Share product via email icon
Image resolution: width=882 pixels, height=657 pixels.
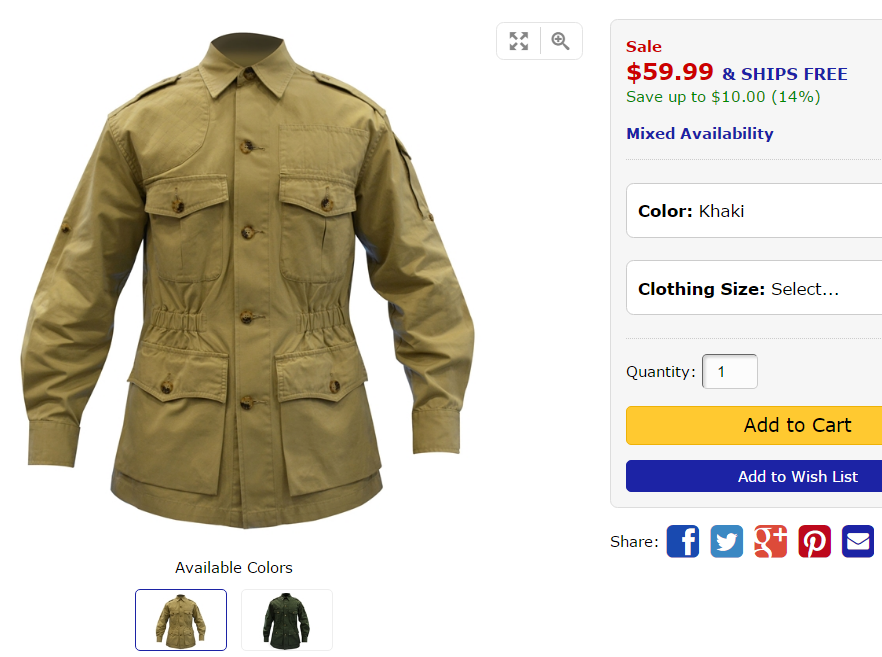click(858, 541)
